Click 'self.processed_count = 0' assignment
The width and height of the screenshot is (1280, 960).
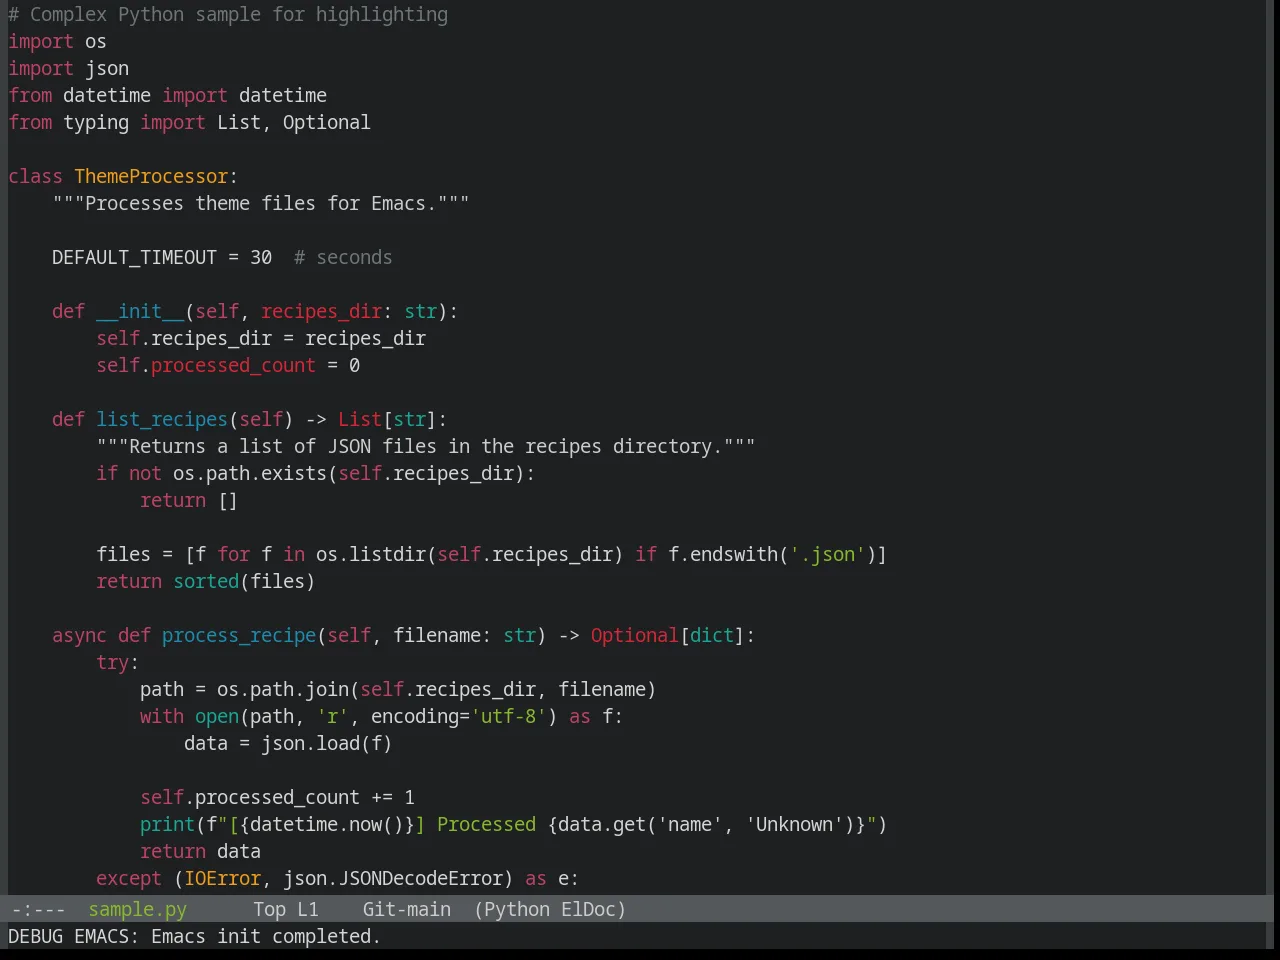point(228,365)
